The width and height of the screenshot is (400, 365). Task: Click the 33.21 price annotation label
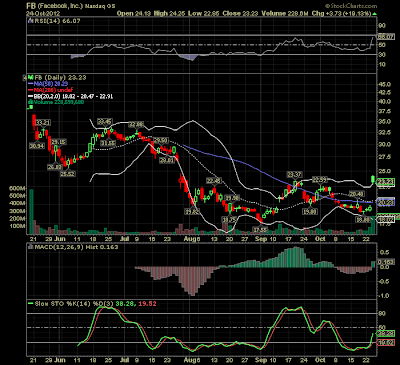pos(43,123)
